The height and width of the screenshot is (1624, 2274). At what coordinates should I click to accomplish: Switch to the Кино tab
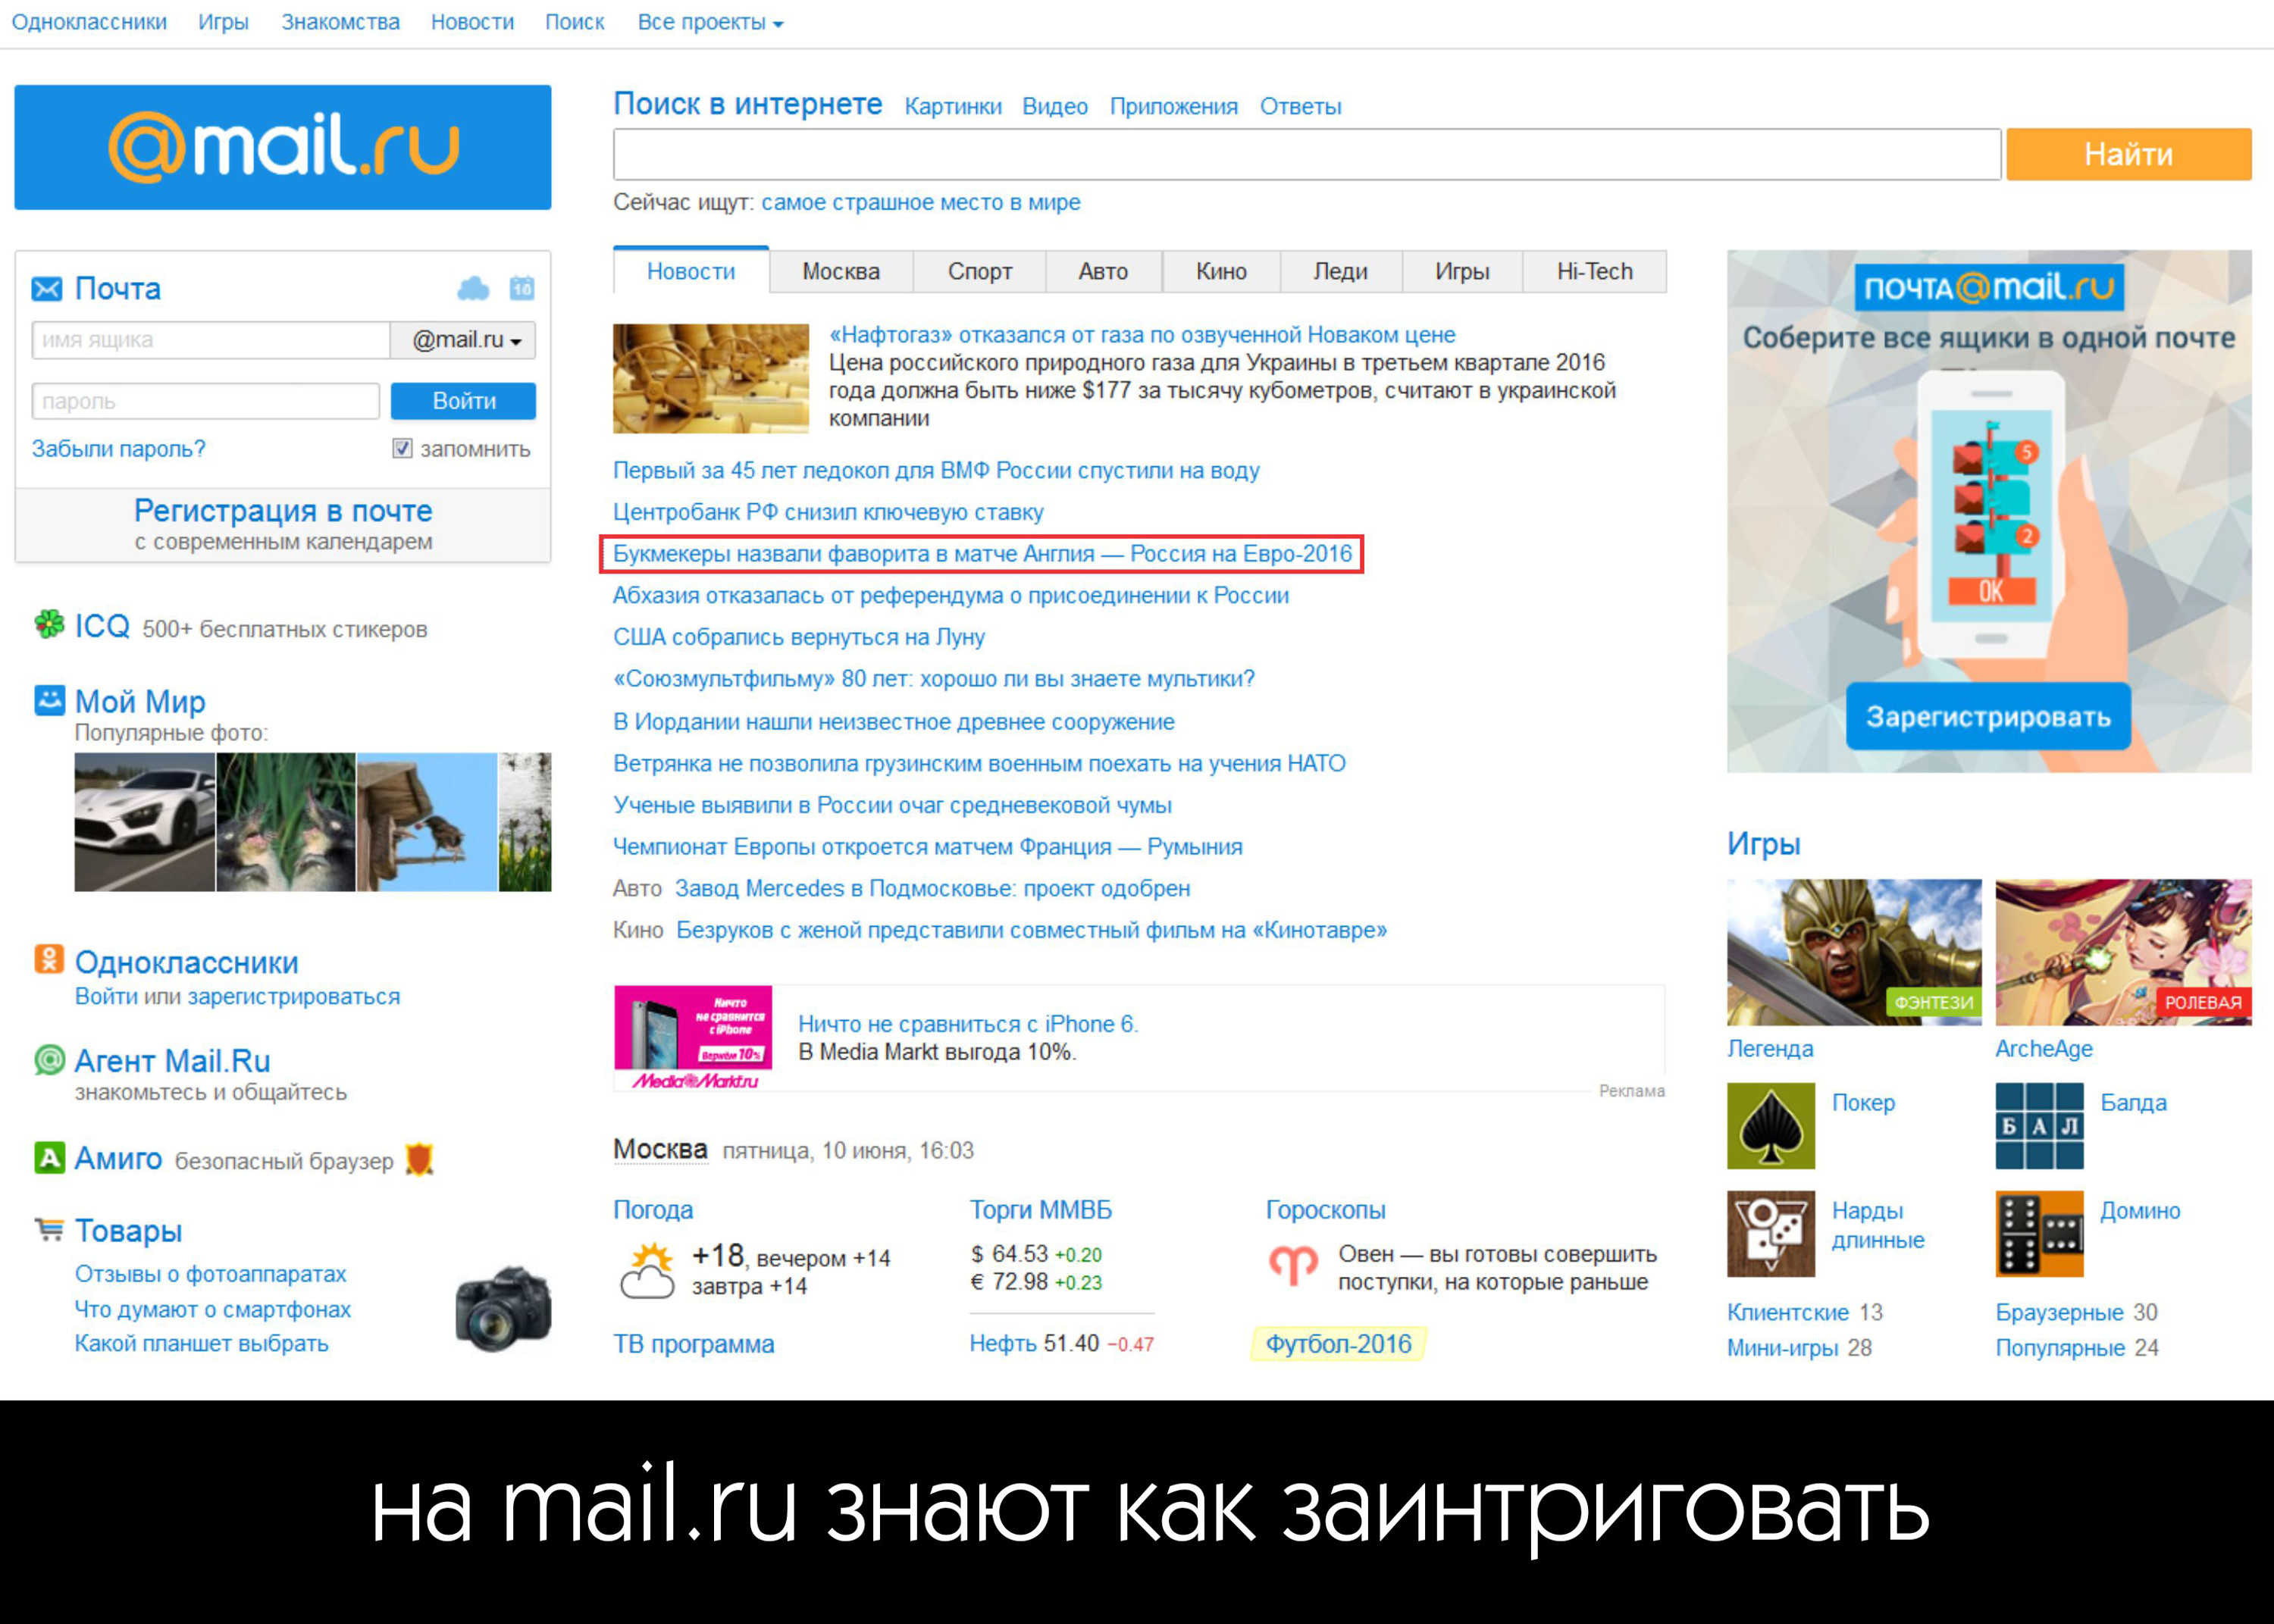click(1221, 271)
